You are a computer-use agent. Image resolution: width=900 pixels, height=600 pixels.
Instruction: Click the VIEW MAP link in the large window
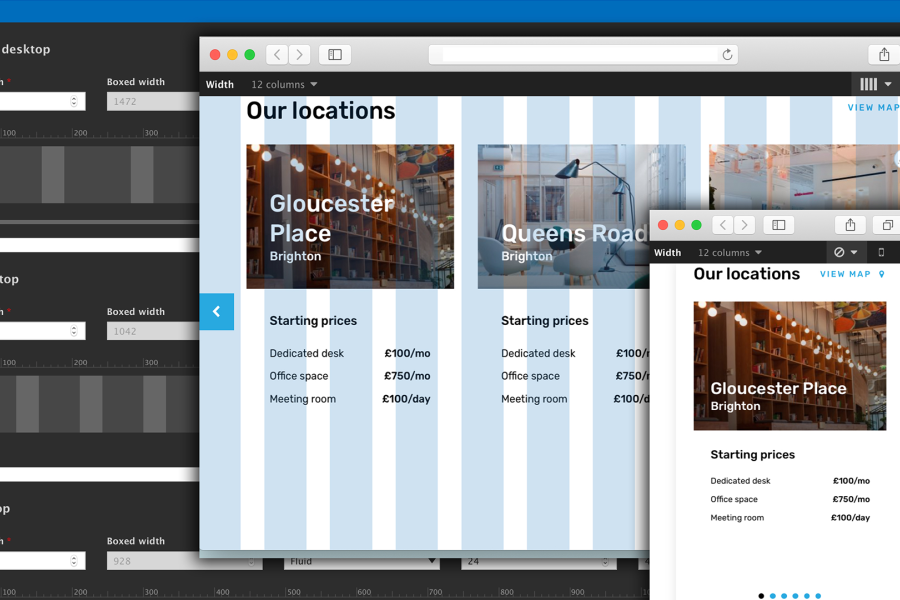(873, 108)
